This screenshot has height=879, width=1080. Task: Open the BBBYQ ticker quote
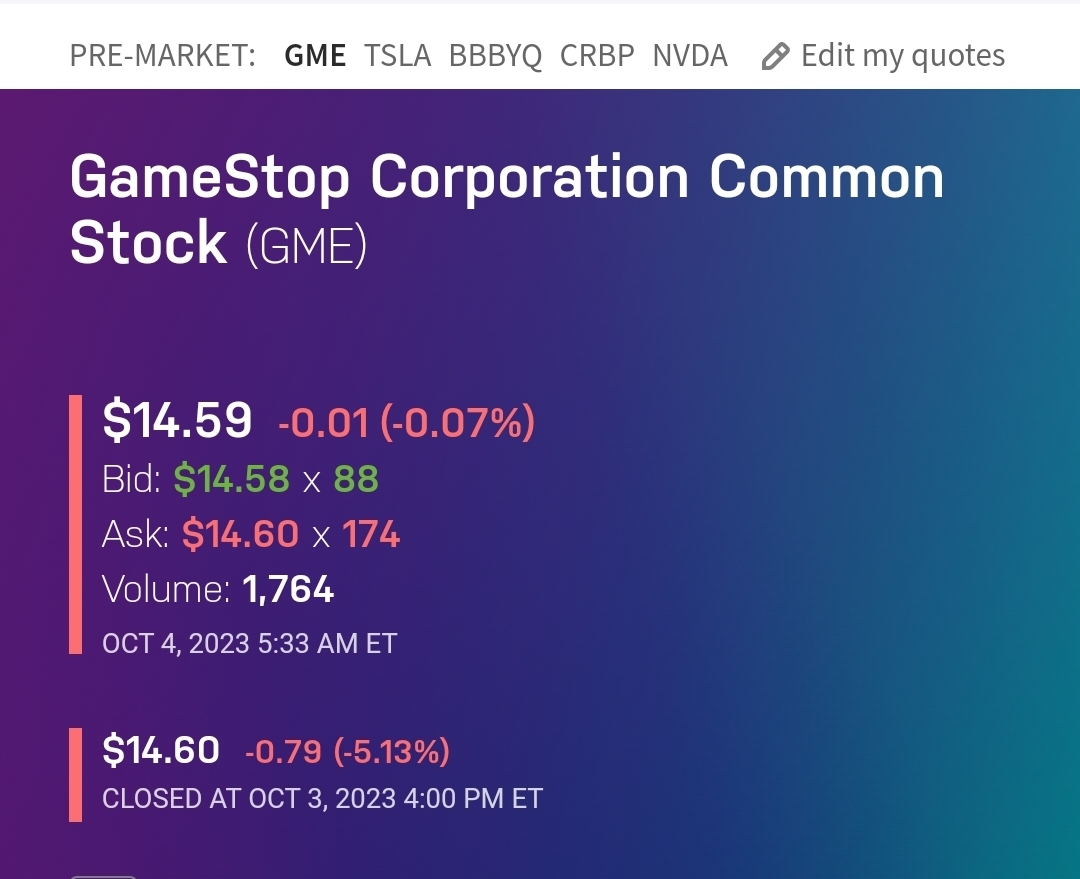(495, 56)
